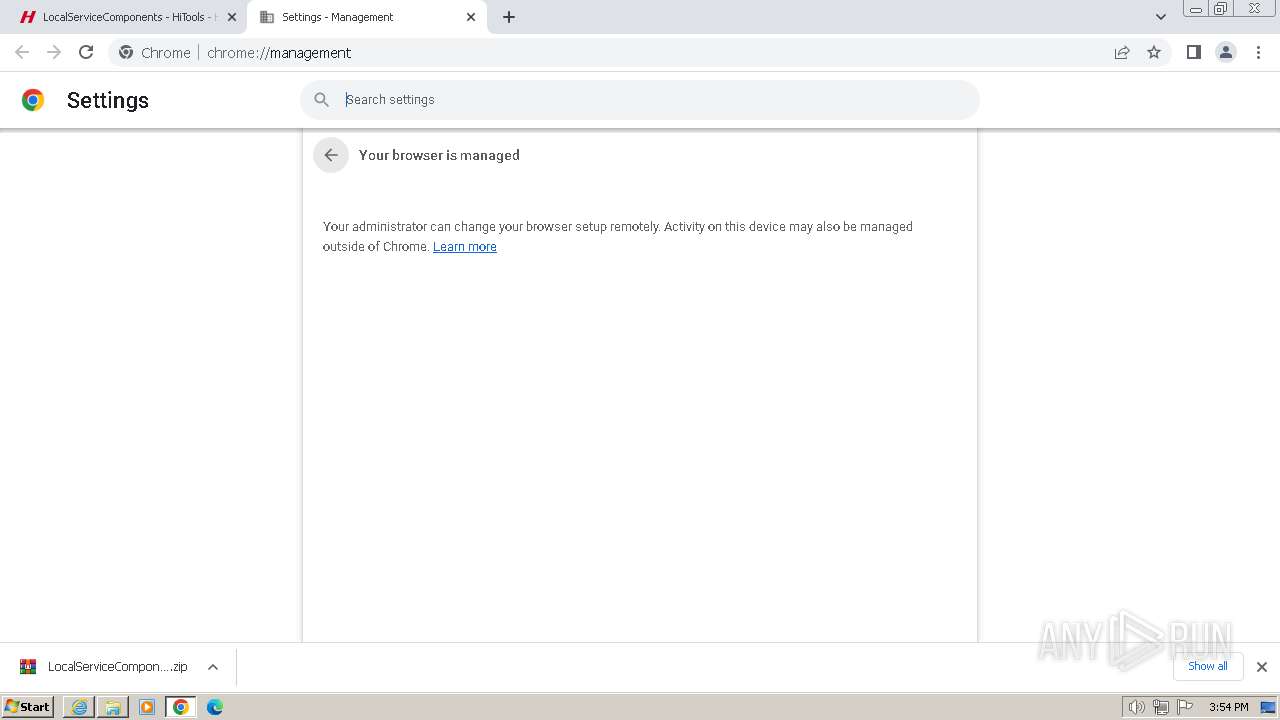The width and height of the screenshot is (1280, 720).
Task: Bookmark this tab with the star icon
Action: click(x=1154, y=52)
